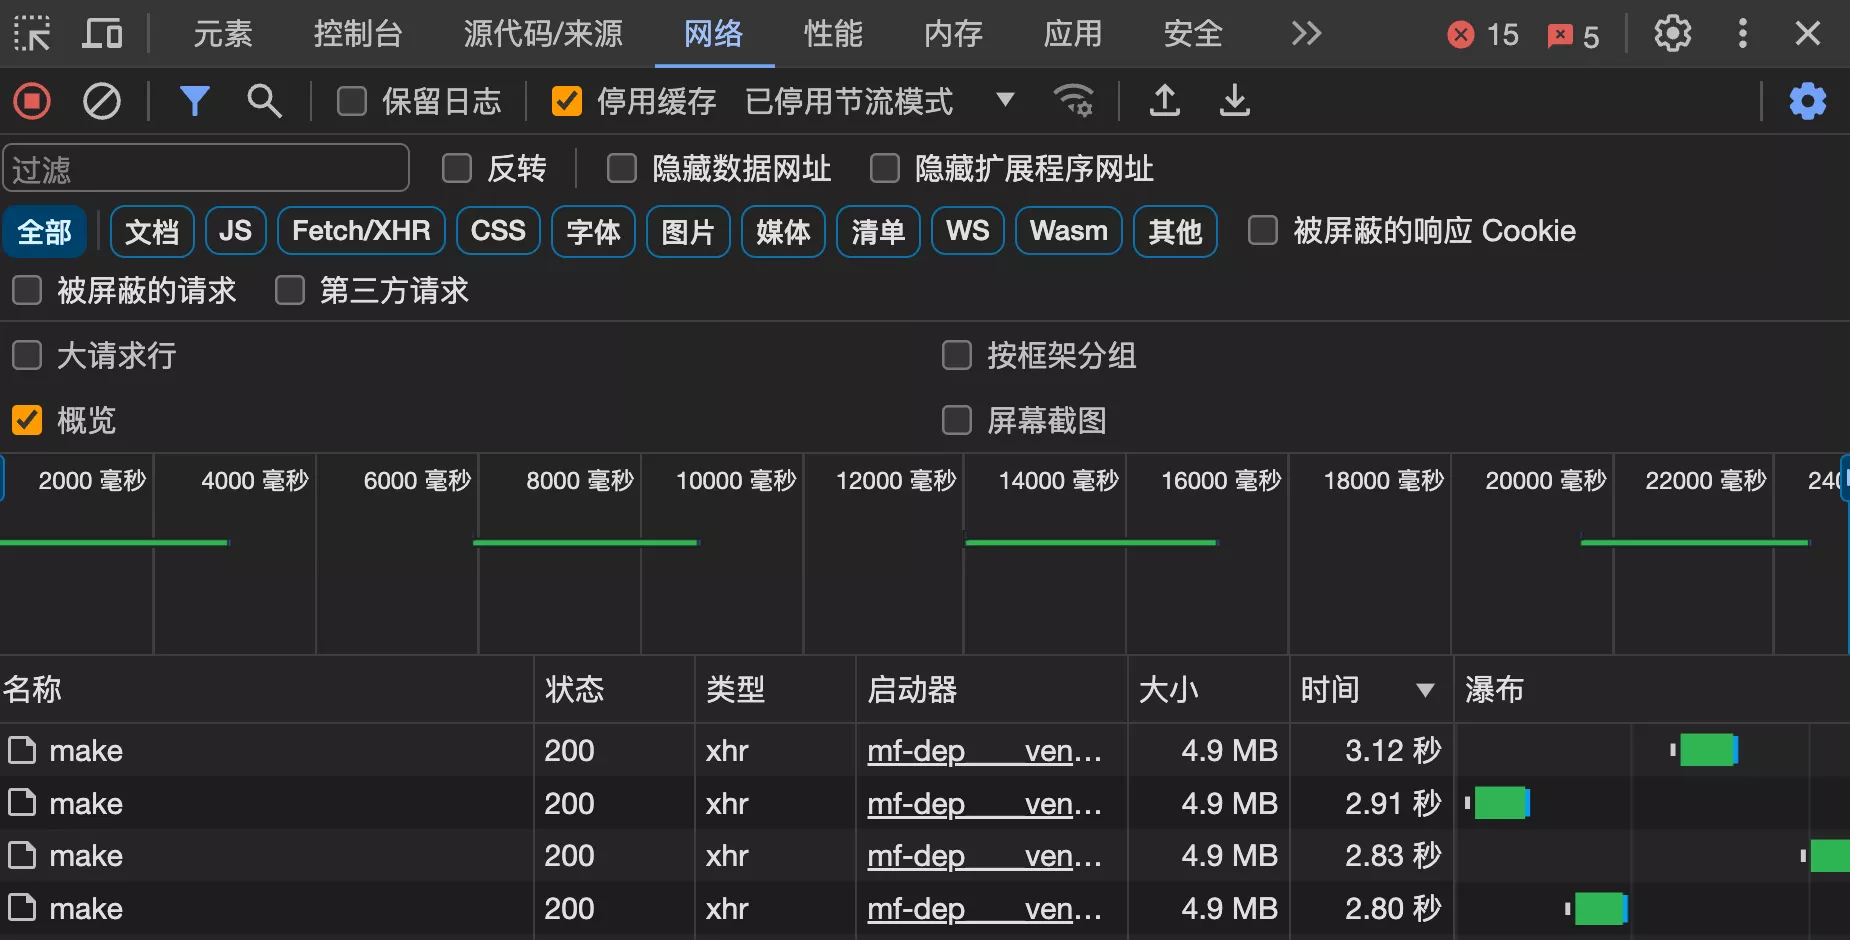Filter requests by 其他
The width and height of the screenshot is (1850, 940).
[1175, 232]
